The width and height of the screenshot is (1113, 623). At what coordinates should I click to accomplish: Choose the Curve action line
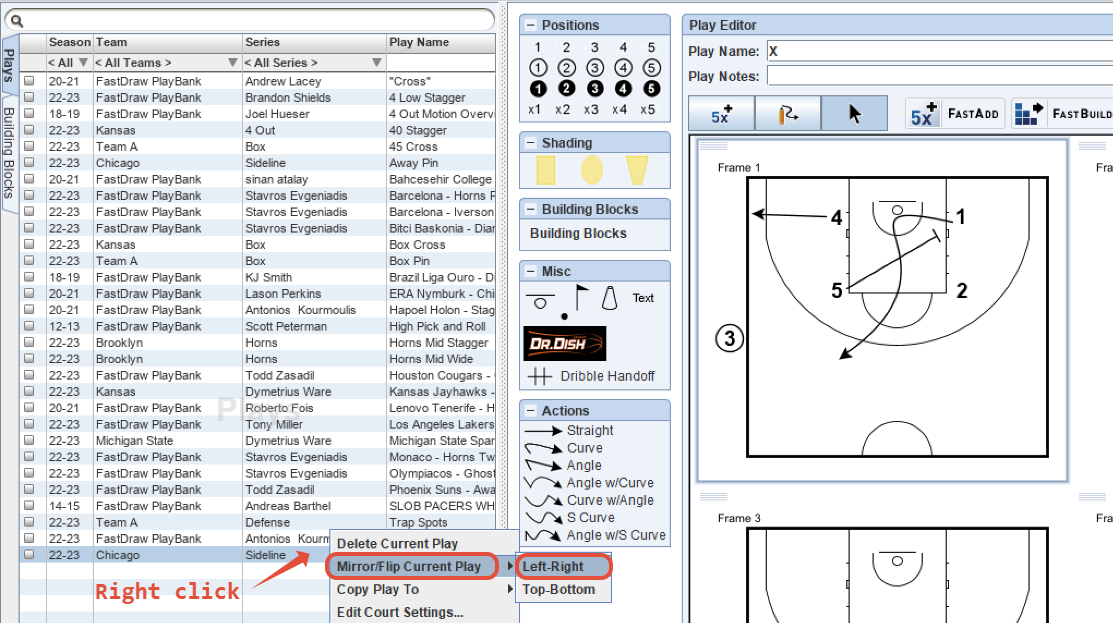pos(564,448)
